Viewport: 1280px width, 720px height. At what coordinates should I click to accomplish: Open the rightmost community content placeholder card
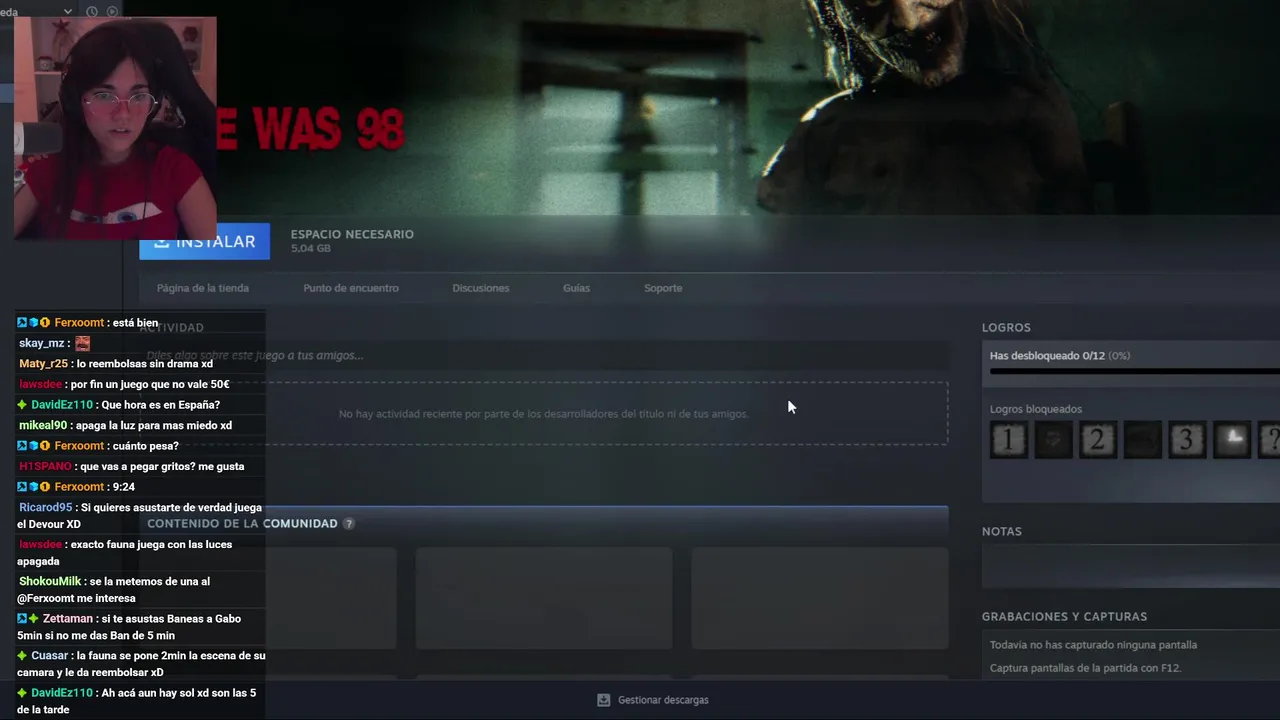(x=819, y=598)
